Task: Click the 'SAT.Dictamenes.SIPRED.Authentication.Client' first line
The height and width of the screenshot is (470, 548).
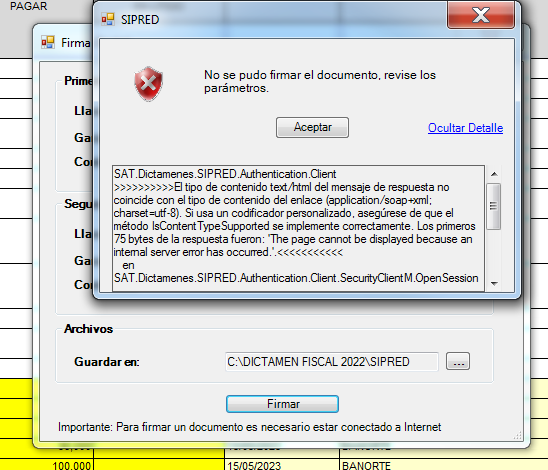Action: [225, 174]
